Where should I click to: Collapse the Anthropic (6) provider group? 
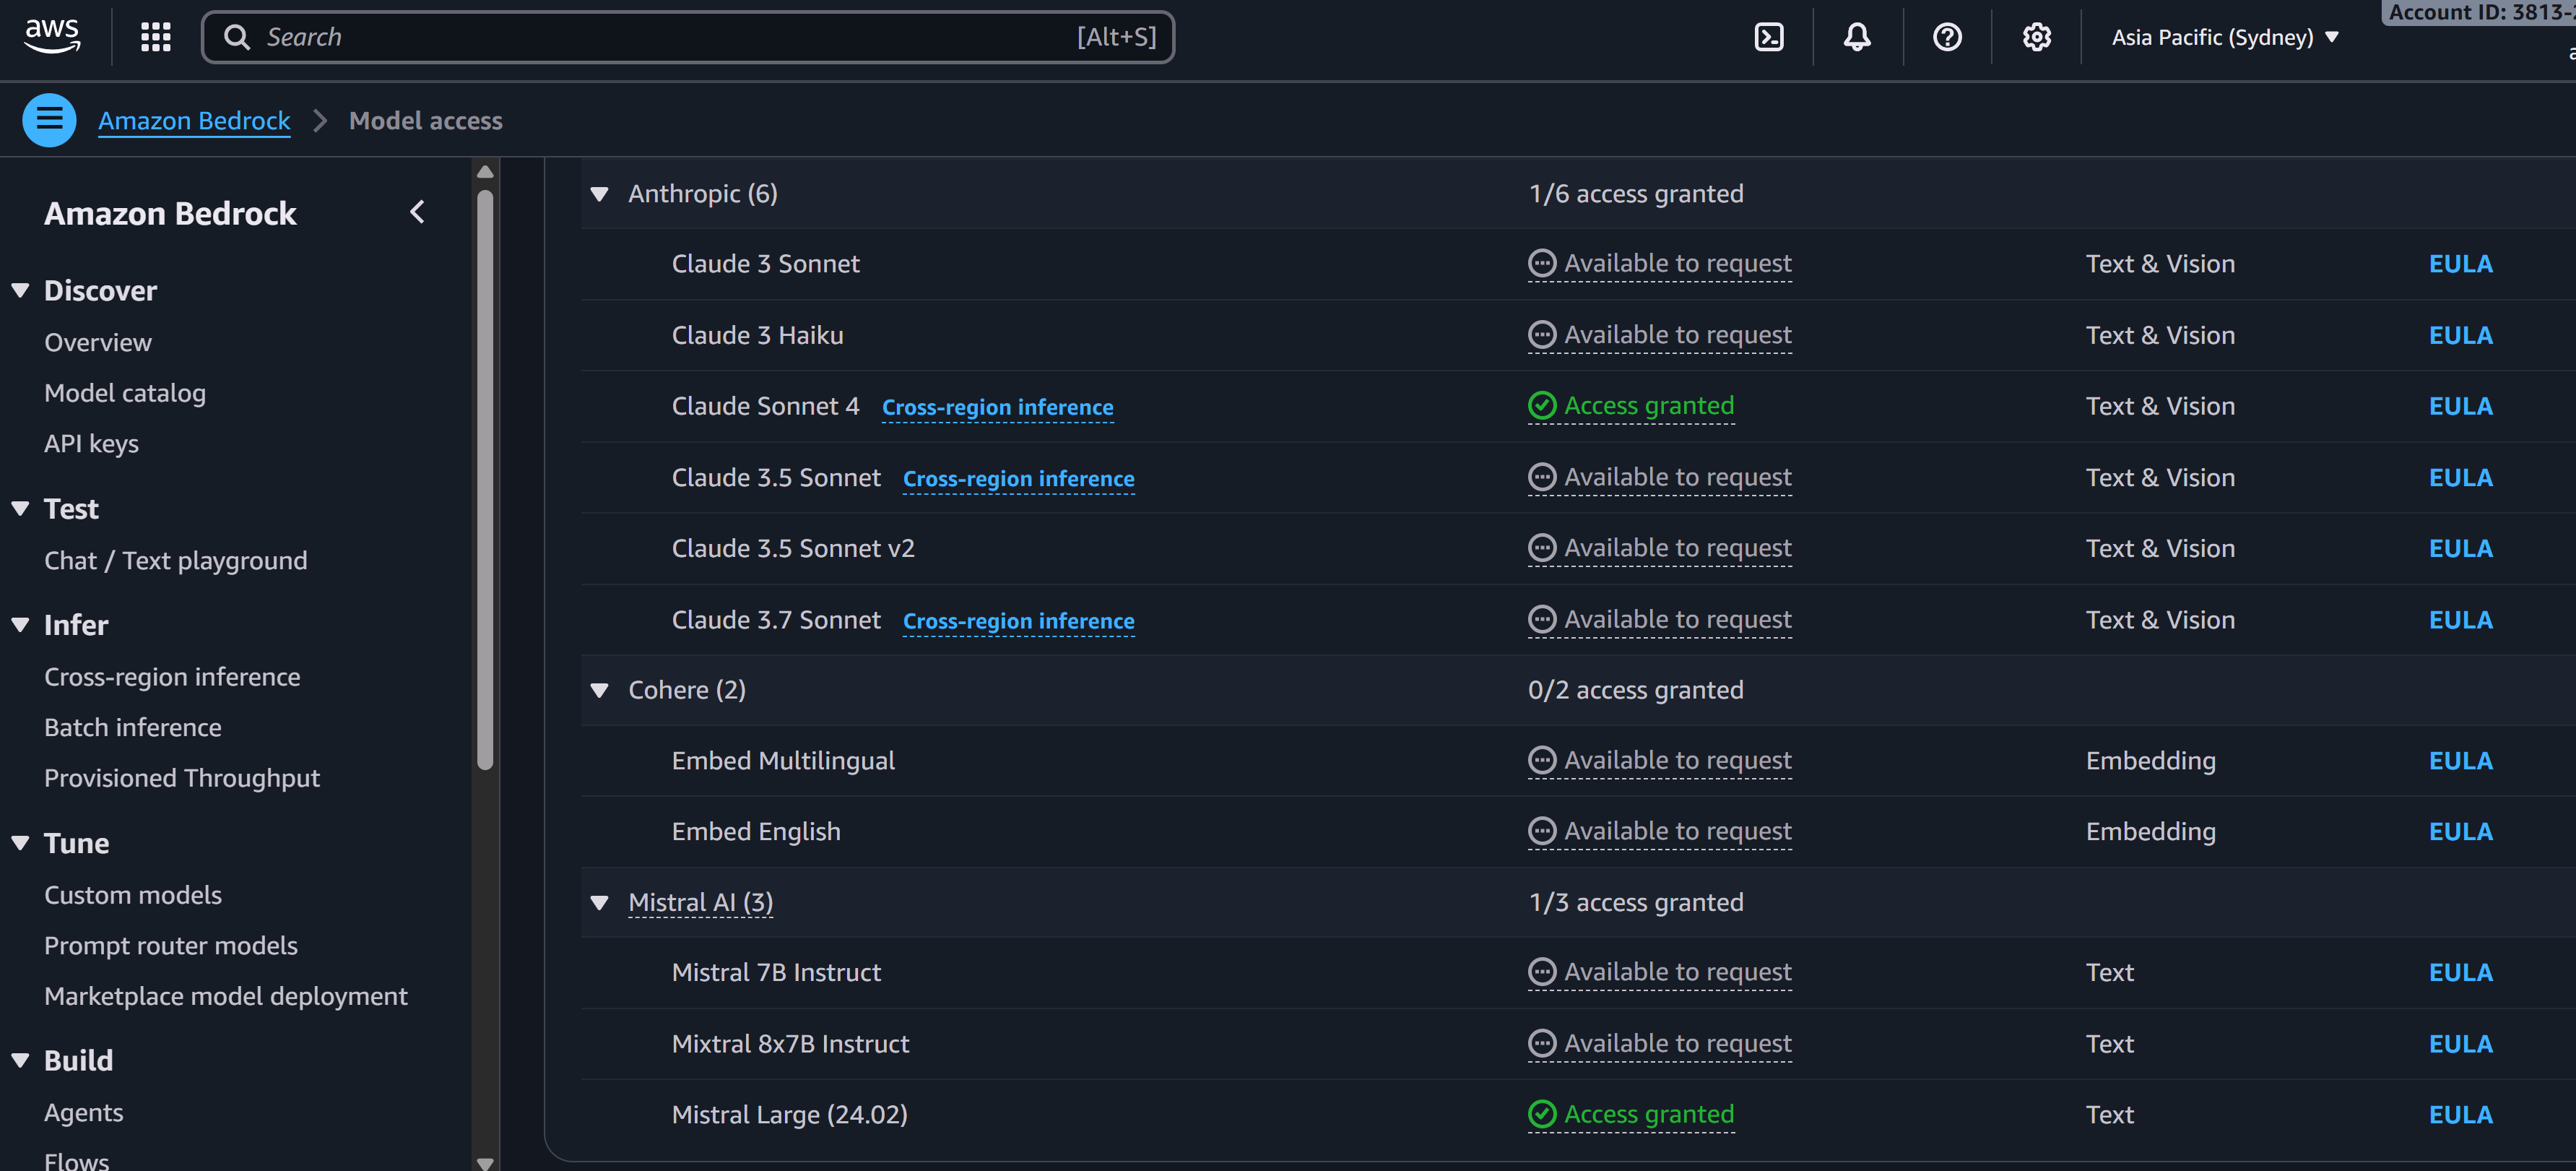coord(600,194)
